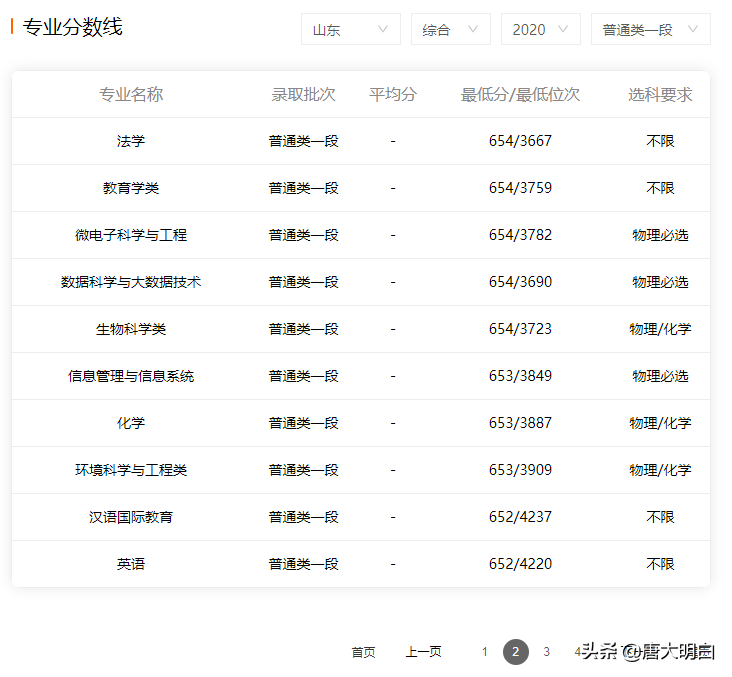This screenshot has height=677, width=732.
Task: Go to 首页 first page
Action: (363, 652)
